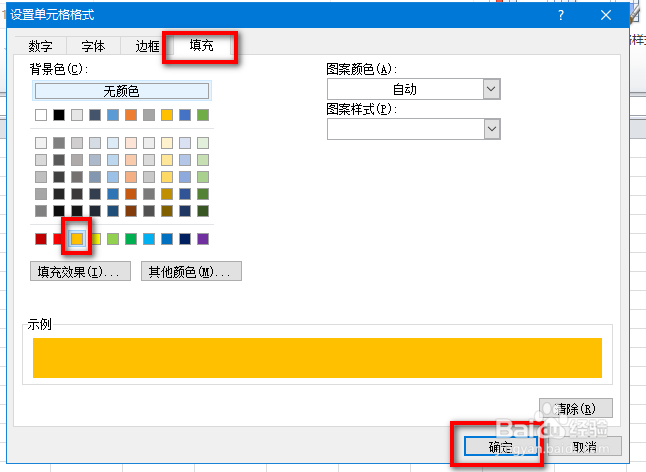Select the cyan standard color swatch
Viewport: 646px width, 472px height.
pos(149,239)
